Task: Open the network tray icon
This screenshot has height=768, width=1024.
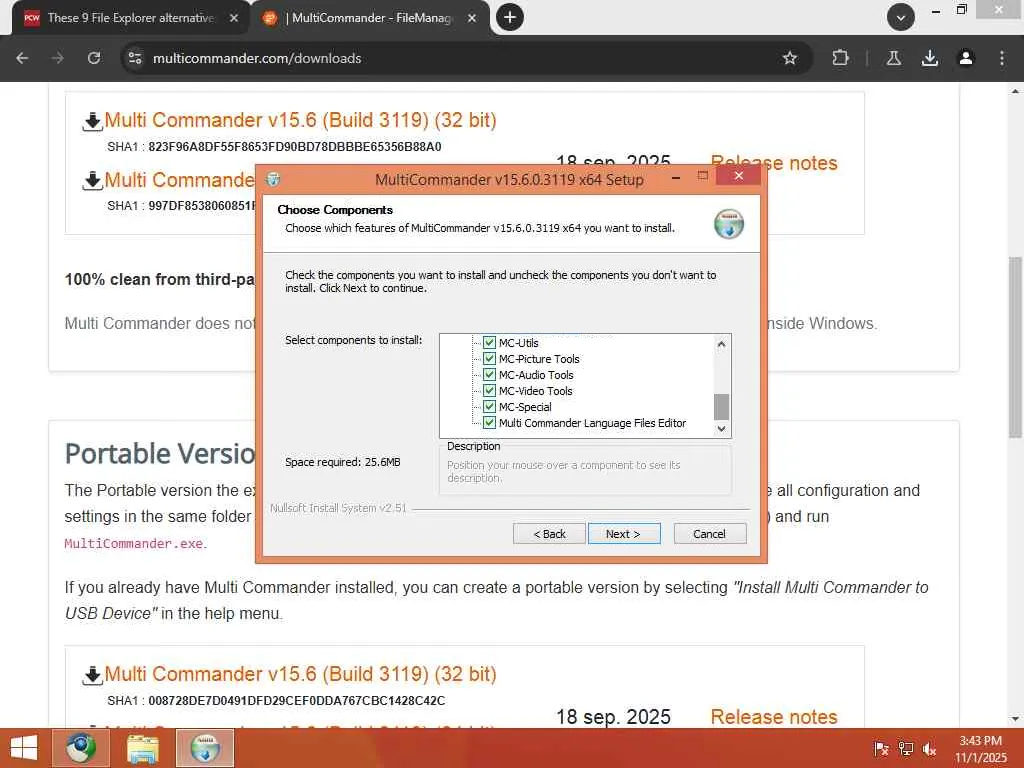Action: point(906,748)
